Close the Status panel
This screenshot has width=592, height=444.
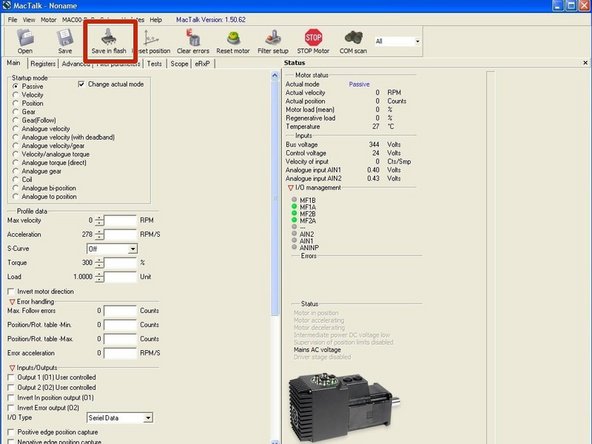585,63
